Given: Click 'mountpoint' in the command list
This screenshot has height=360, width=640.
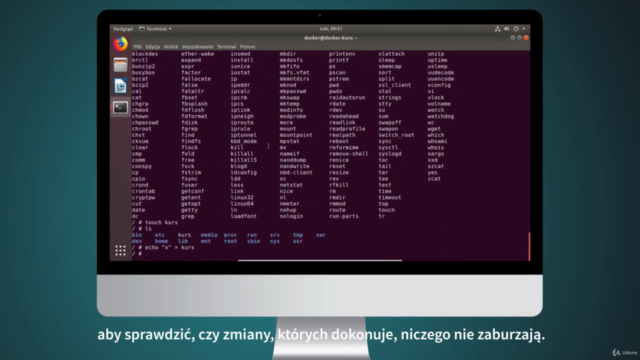Looking at the screenshot, I should coord(296,135).
